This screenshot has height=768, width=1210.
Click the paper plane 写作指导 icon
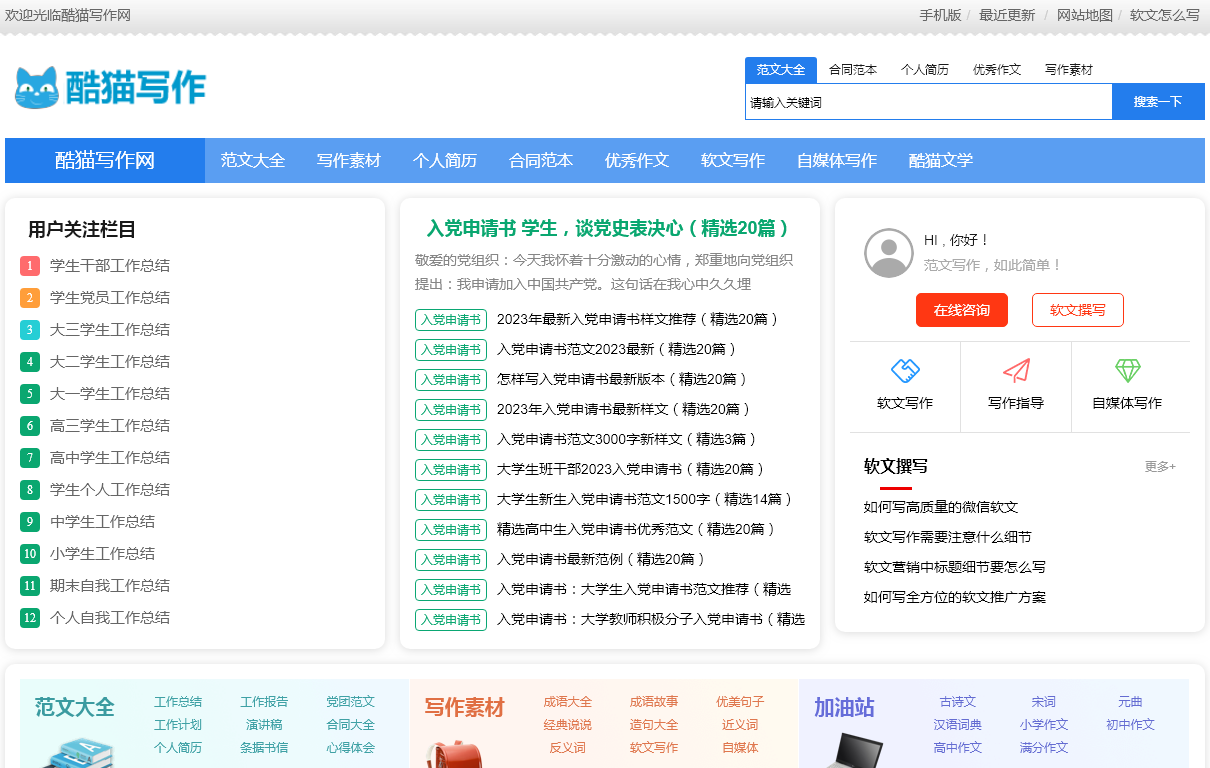pos(1016,371)
